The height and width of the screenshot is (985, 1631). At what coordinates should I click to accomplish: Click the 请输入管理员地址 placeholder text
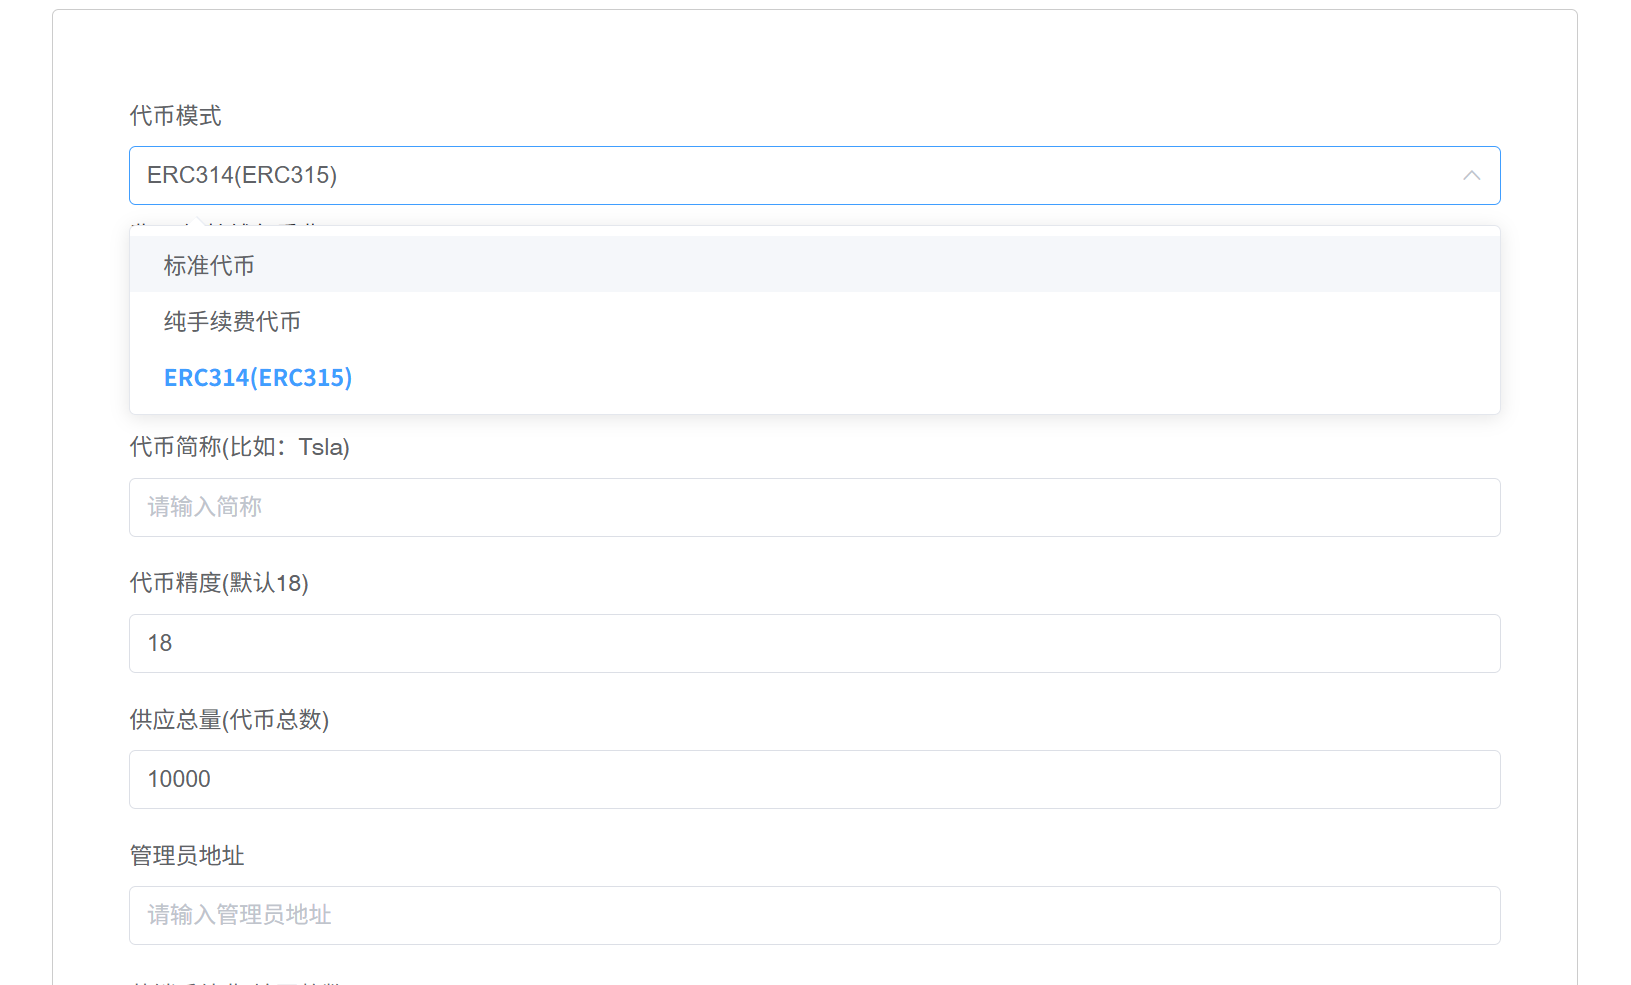[x=240, y=915]
